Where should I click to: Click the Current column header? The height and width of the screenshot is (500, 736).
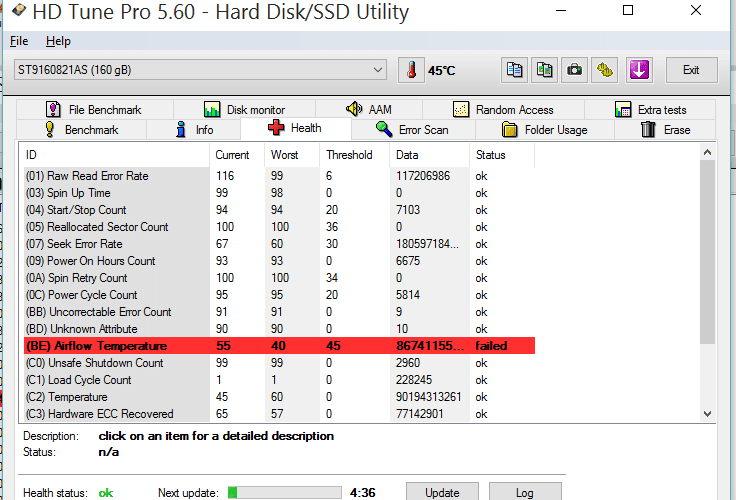coord(237,155)
